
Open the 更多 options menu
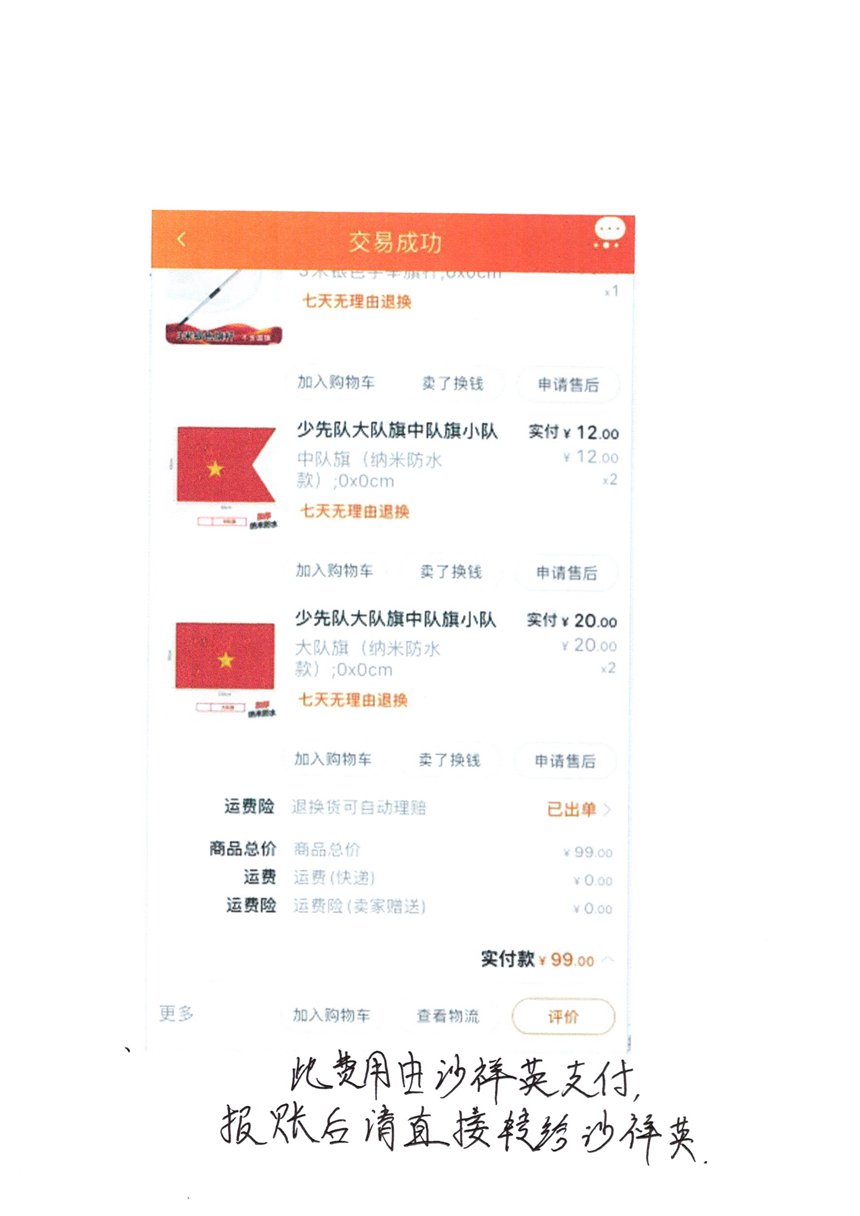tap(177, 1013)
